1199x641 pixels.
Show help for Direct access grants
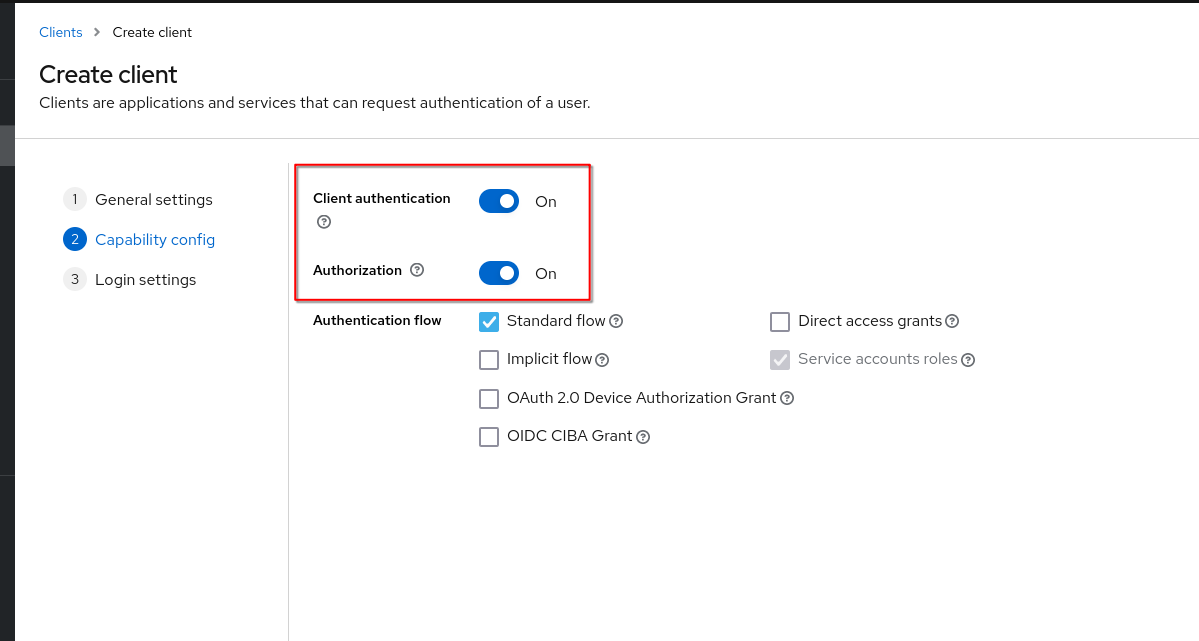952,321
